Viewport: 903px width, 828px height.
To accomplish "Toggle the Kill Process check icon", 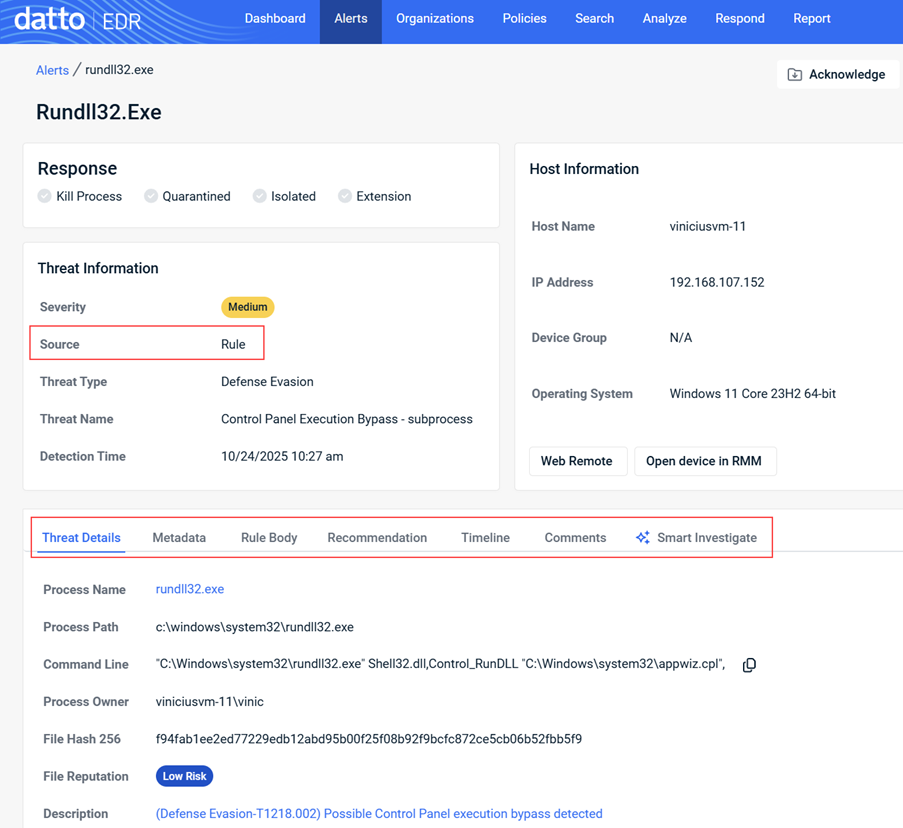I will click(x=45, y=196).
